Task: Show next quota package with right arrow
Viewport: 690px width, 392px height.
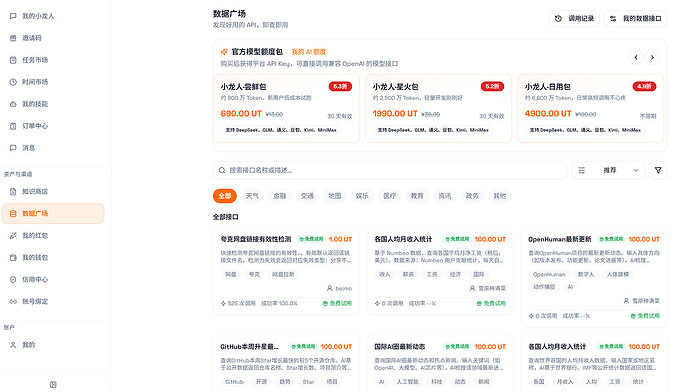Action: coord(652,57)
